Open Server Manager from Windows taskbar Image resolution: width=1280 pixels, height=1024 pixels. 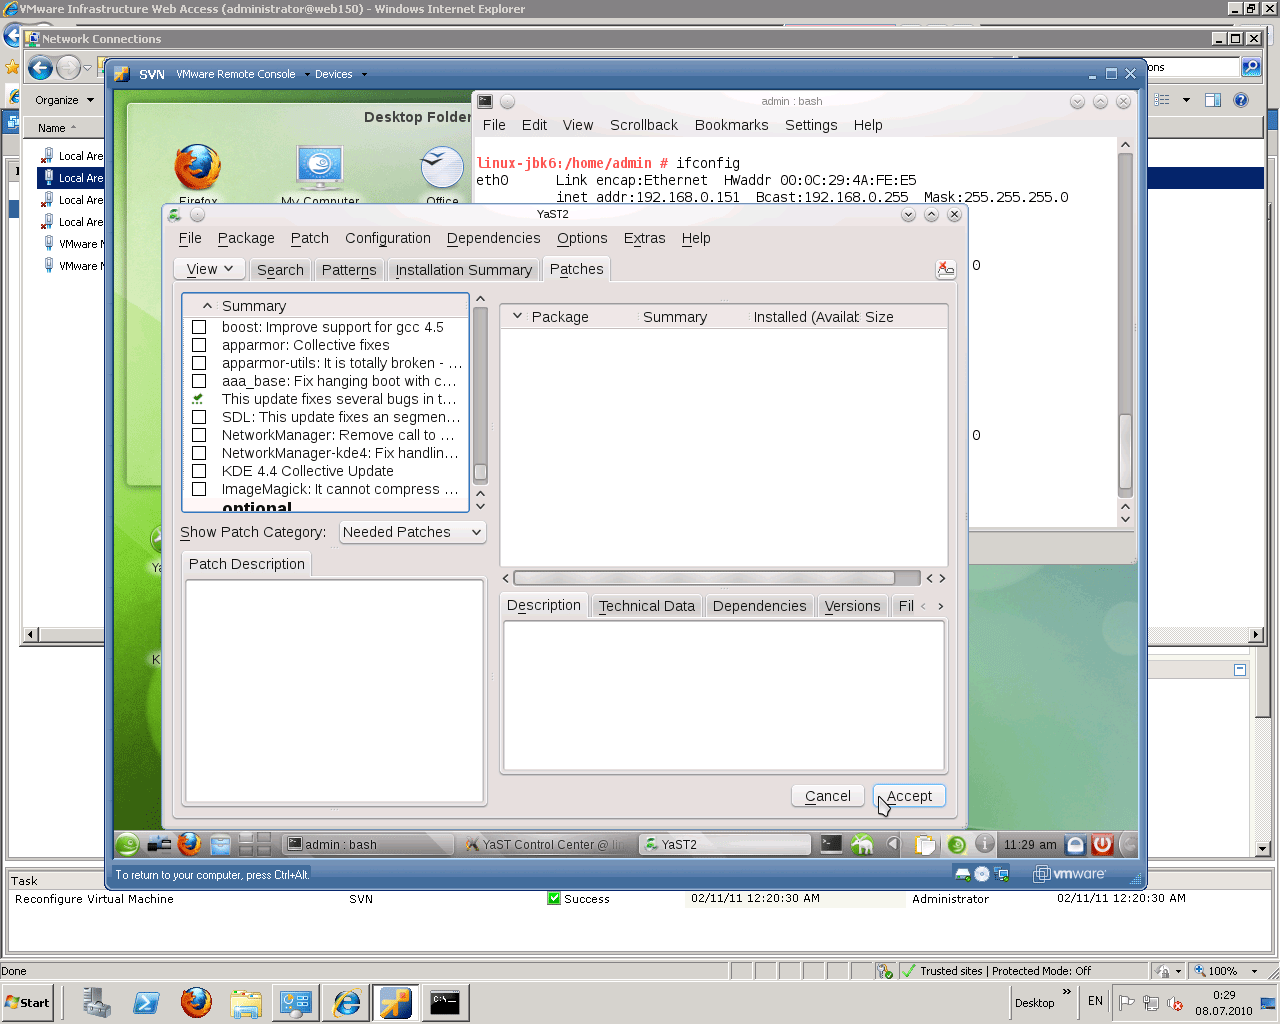97,1002
